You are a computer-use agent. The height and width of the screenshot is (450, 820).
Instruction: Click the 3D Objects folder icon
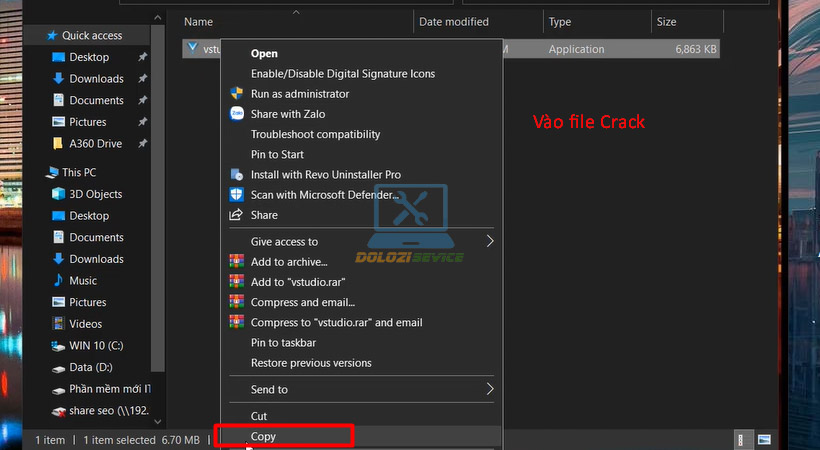[x=58, y=194]
